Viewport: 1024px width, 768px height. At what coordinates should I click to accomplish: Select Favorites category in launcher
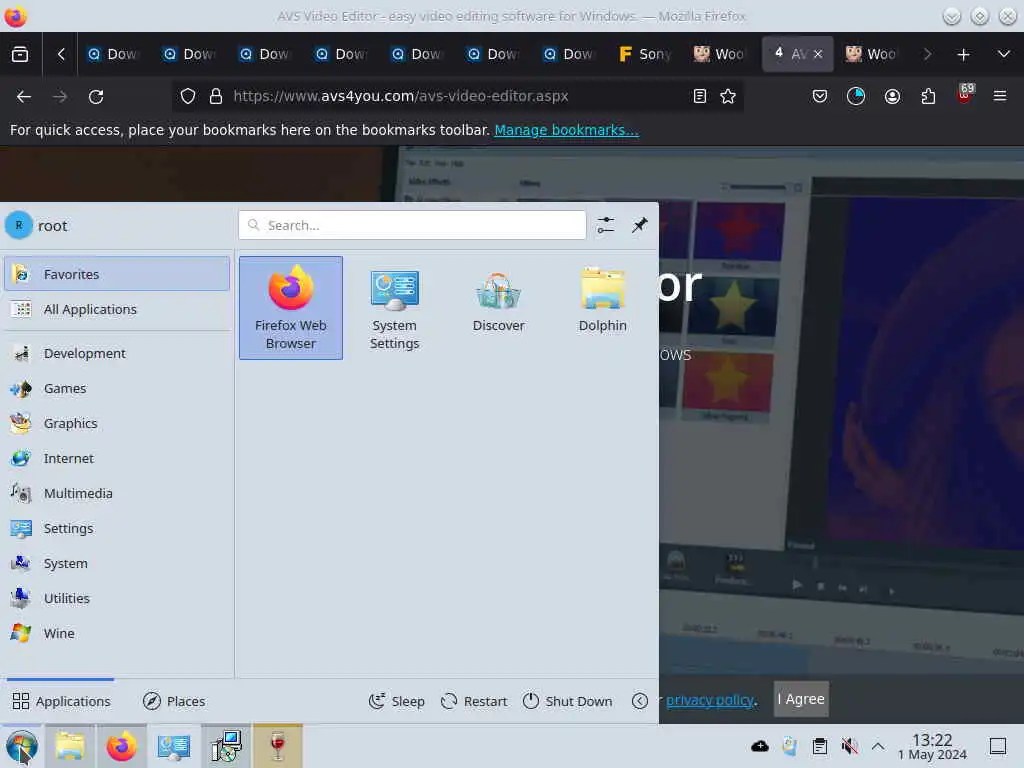click(x=117, y=274)
